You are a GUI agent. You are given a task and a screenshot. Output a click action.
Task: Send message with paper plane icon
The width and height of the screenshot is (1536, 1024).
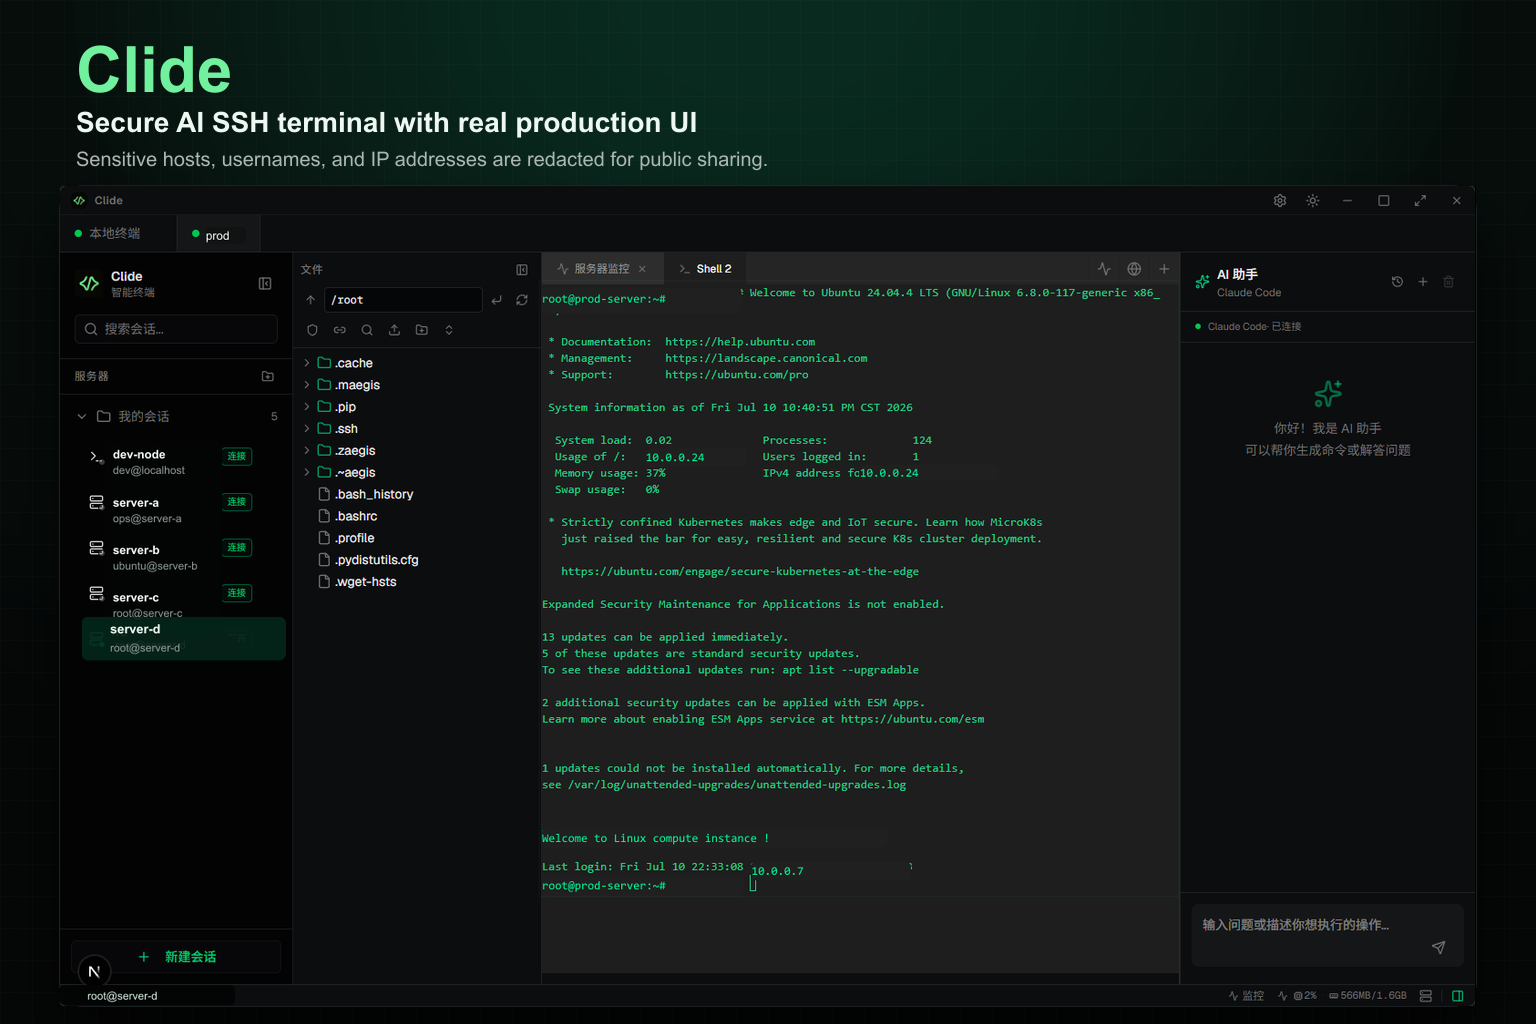click(x=1438, y=947)
